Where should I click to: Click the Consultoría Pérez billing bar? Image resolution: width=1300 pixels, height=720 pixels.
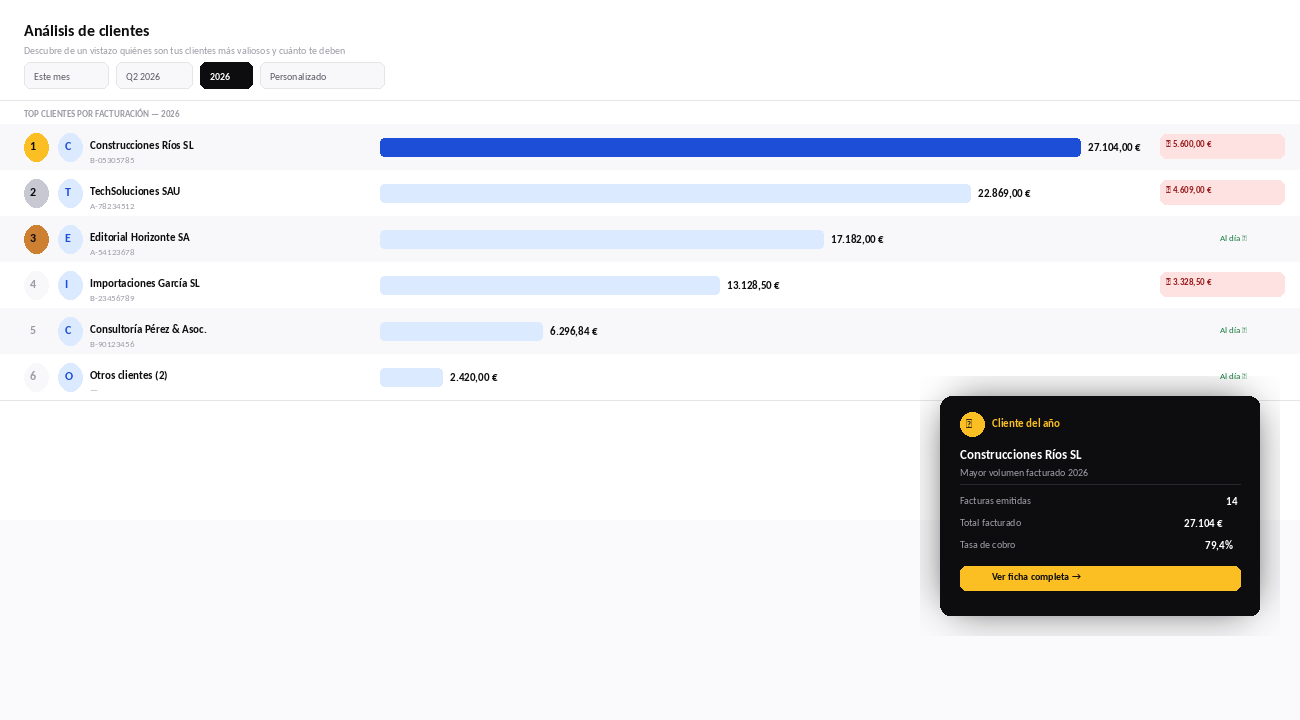[x=461, y=332]
